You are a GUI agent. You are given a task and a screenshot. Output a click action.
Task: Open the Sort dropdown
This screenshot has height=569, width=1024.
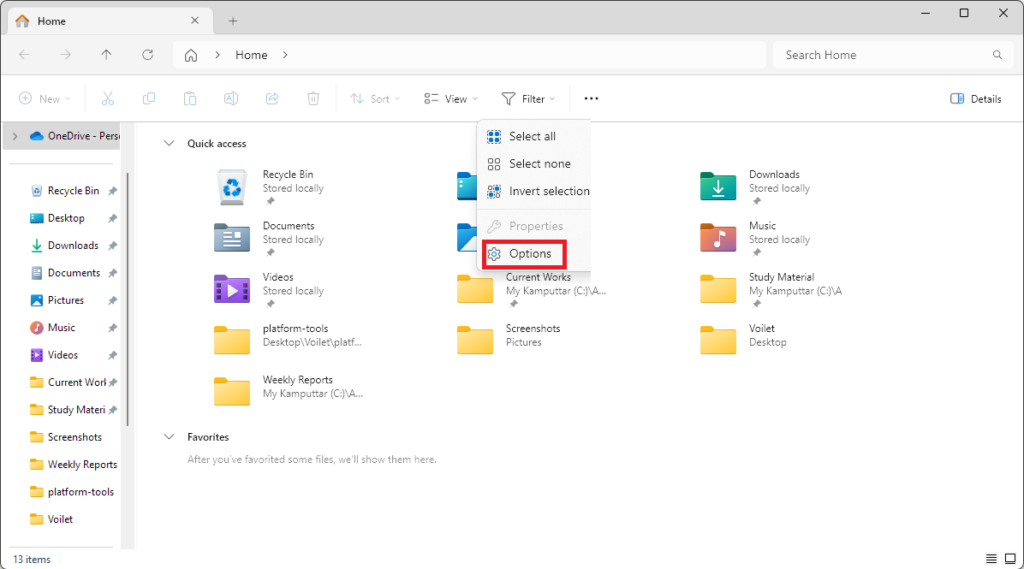[375, 99]
